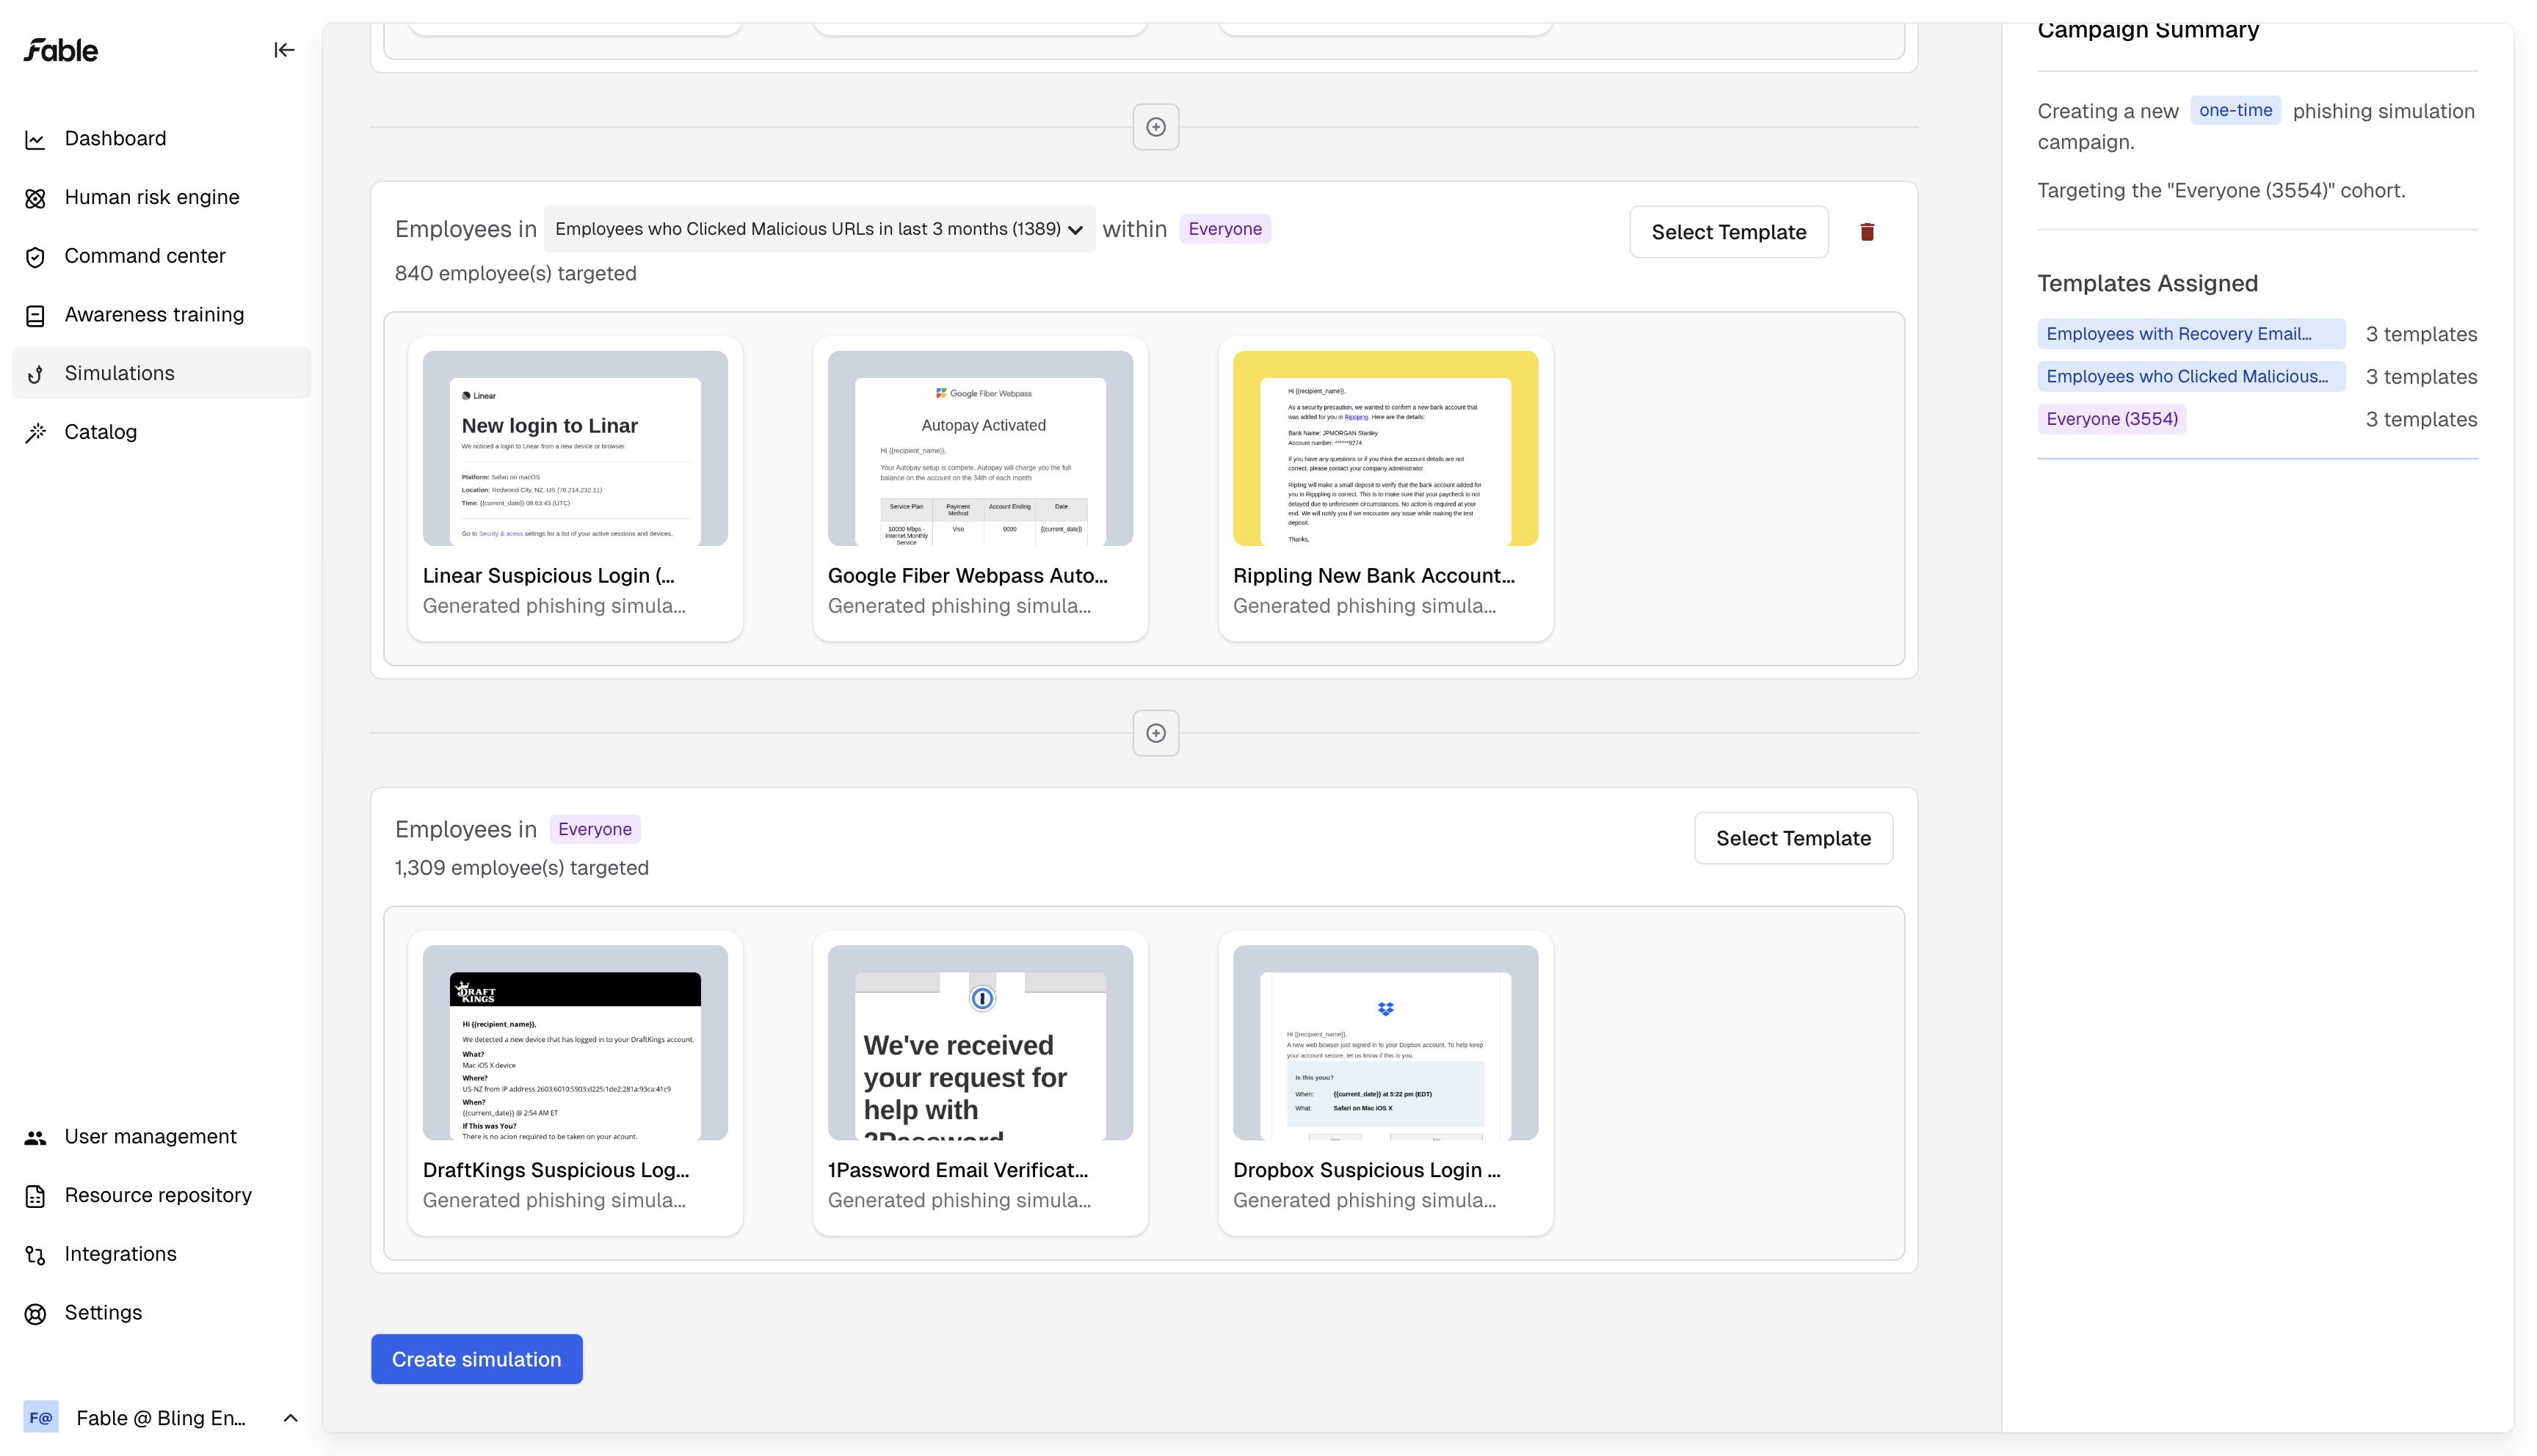Screen dimensions: 2537x1456
Task: Click the Templates Assigned heading
Action: click(x=2148, y=283)
